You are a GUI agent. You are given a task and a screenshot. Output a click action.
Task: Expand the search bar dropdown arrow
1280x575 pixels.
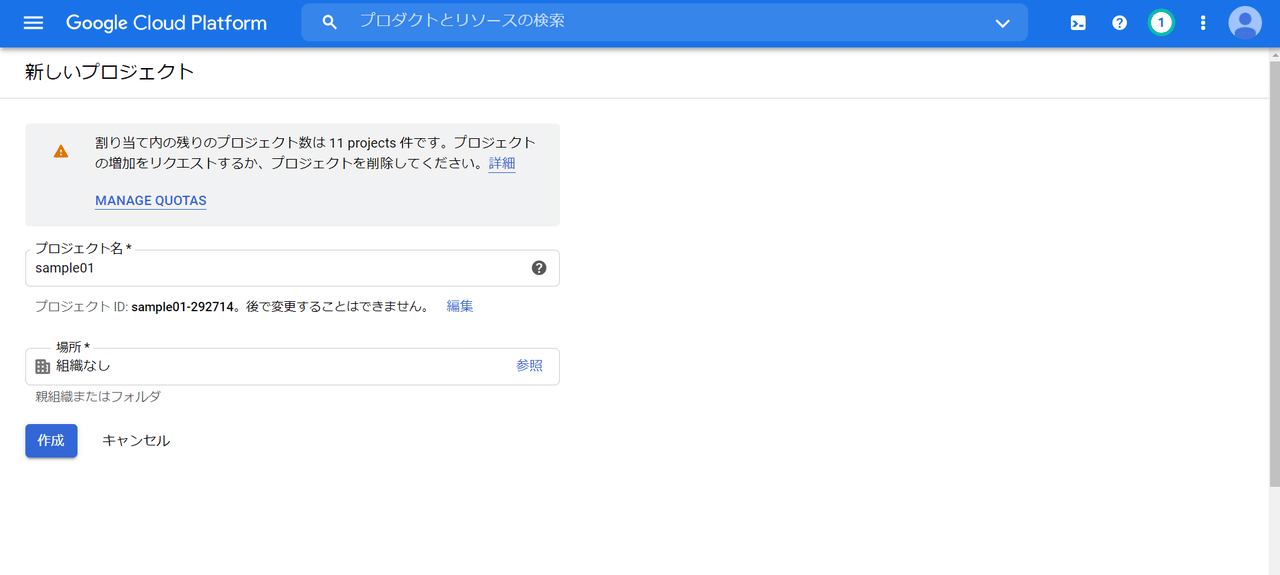point(1003,23)
